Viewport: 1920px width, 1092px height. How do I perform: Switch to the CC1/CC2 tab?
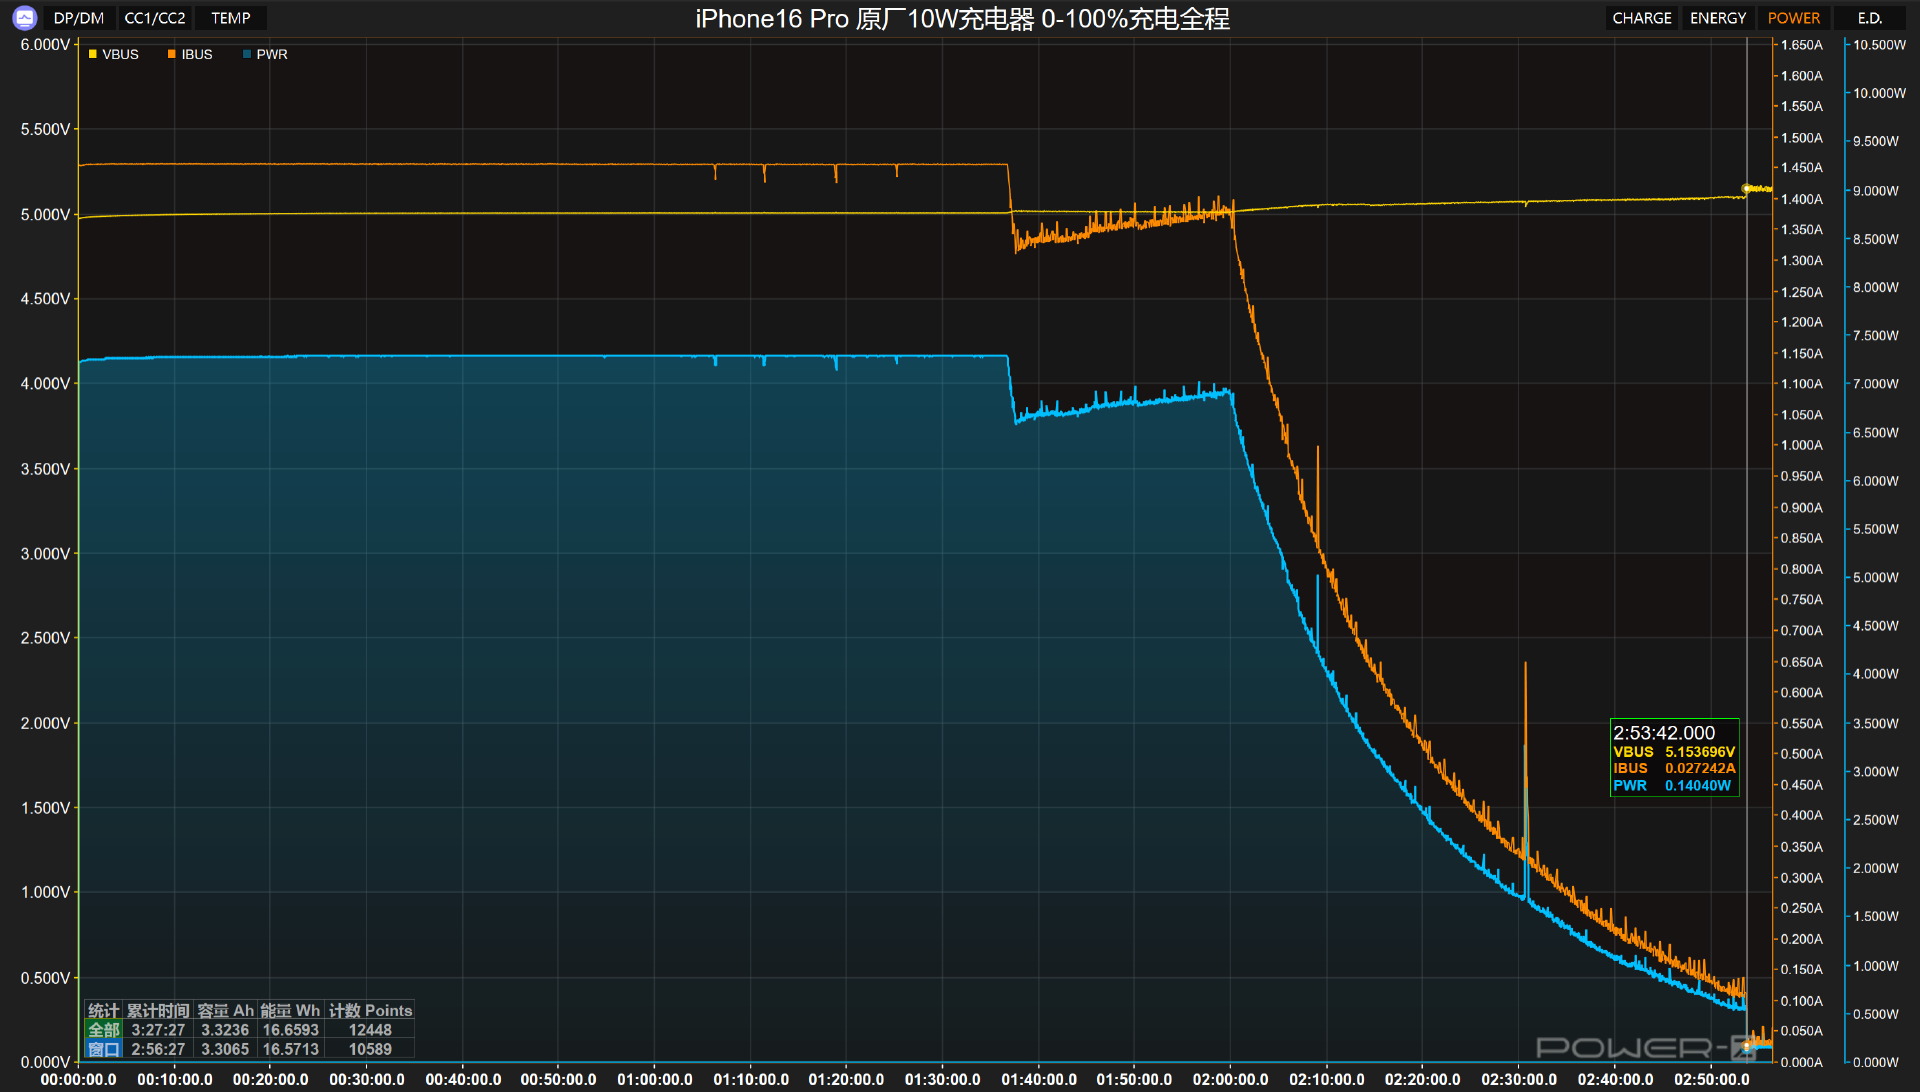155,18
